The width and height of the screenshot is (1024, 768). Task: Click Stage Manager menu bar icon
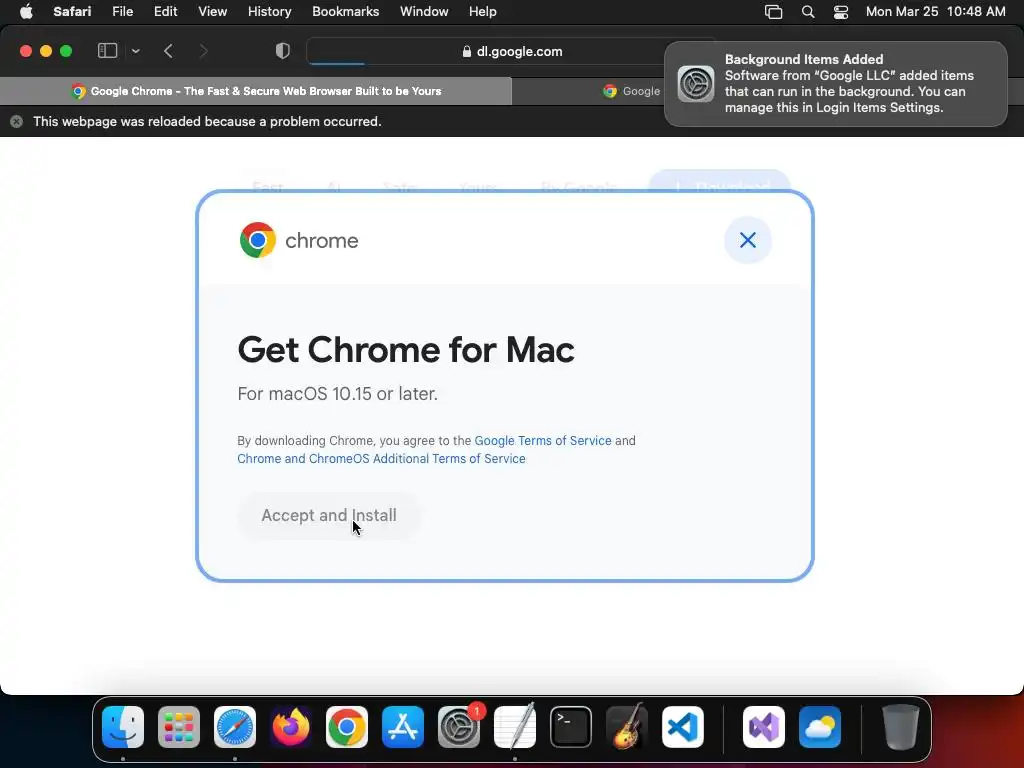click(x=773, y=12)
